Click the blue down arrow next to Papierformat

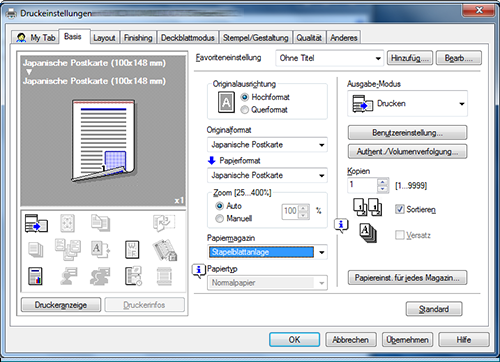tap(211, 161)
